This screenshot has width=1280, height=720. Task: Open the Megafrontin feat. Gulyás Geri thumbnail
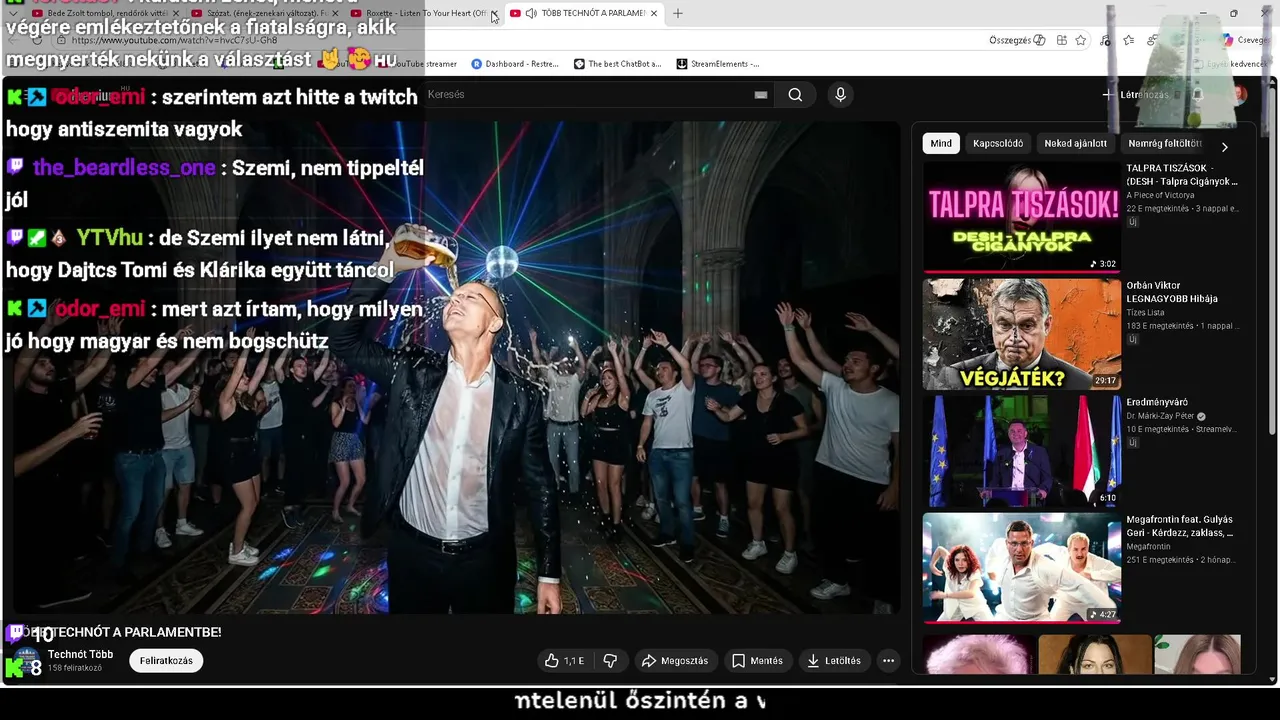coord(1022,568)
